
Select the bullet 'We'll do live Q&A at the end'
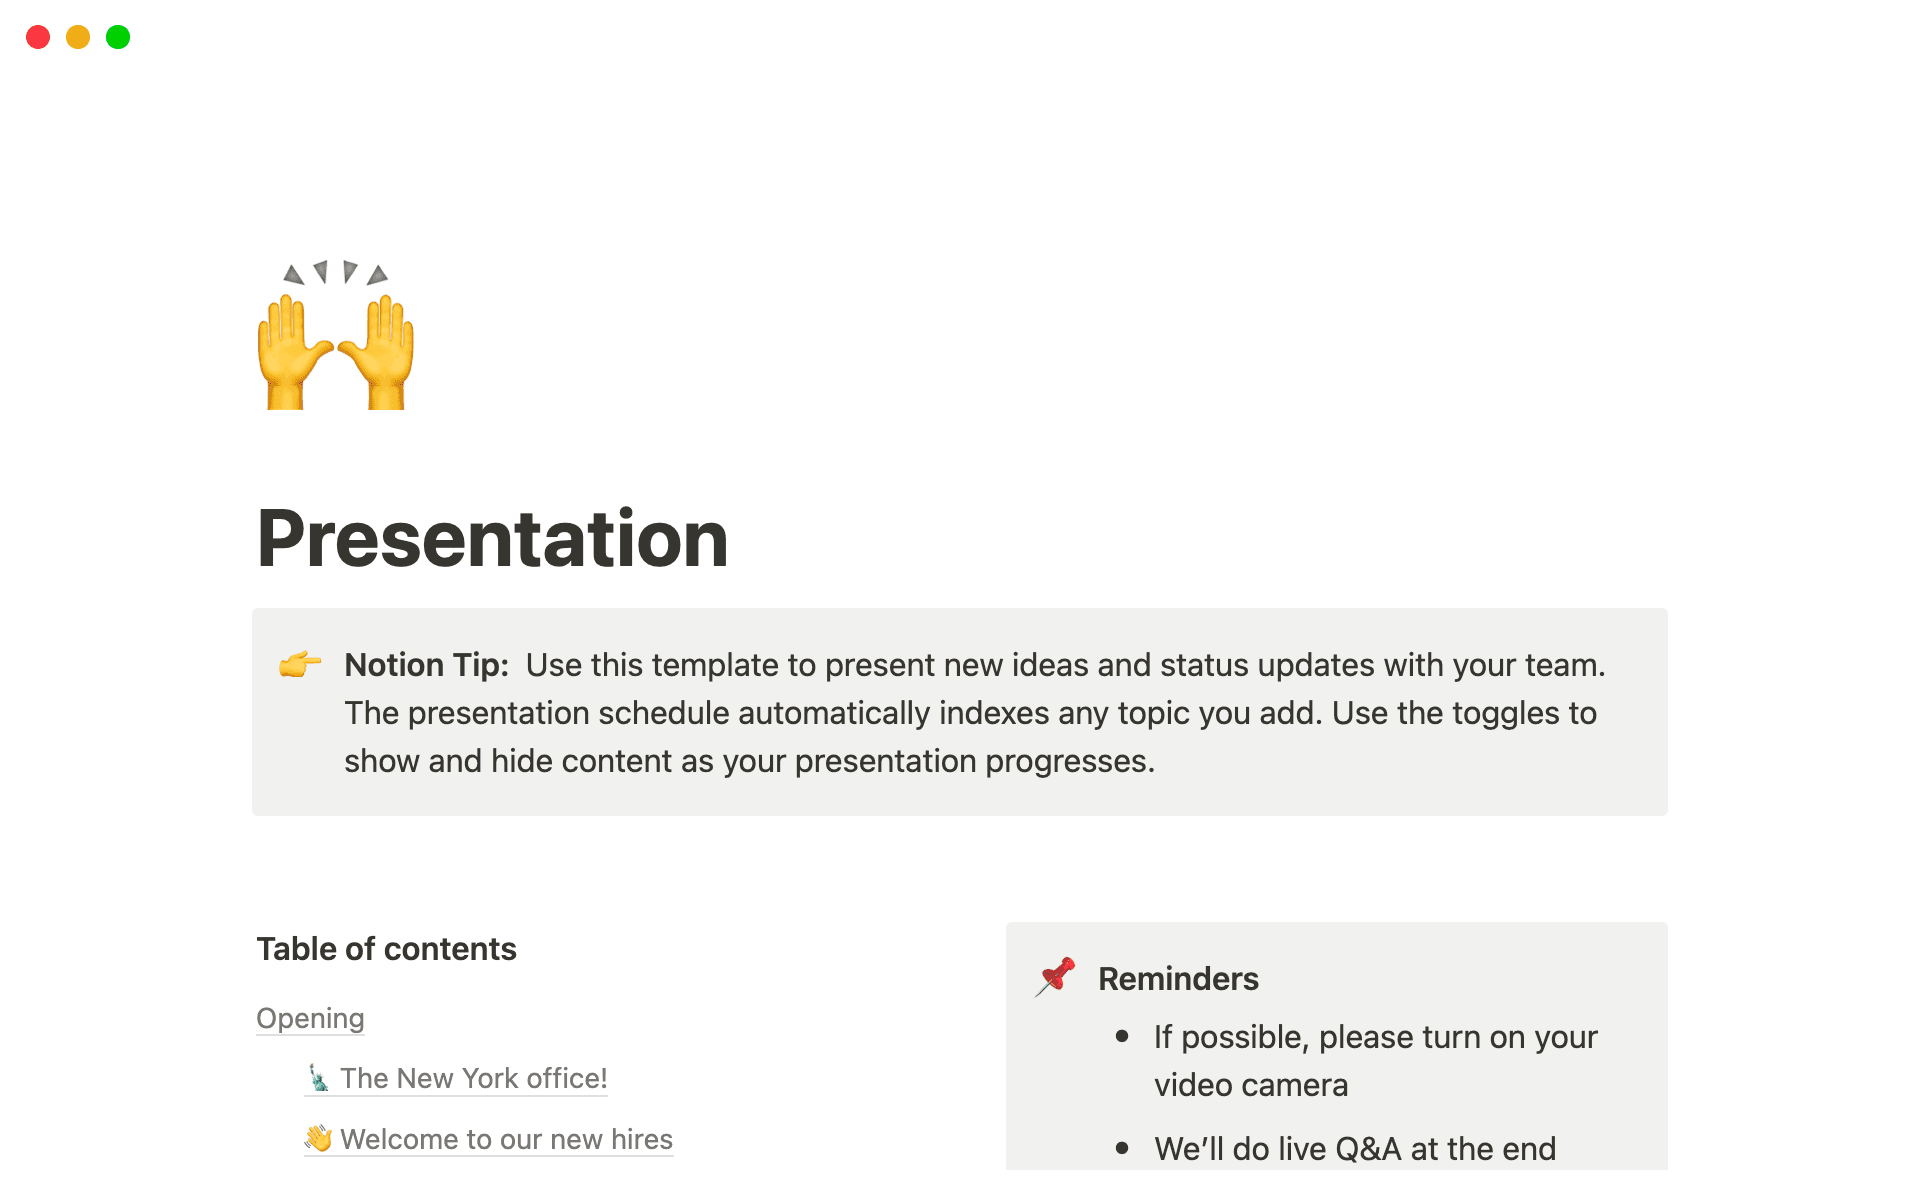click(x=1355, y=1148)
